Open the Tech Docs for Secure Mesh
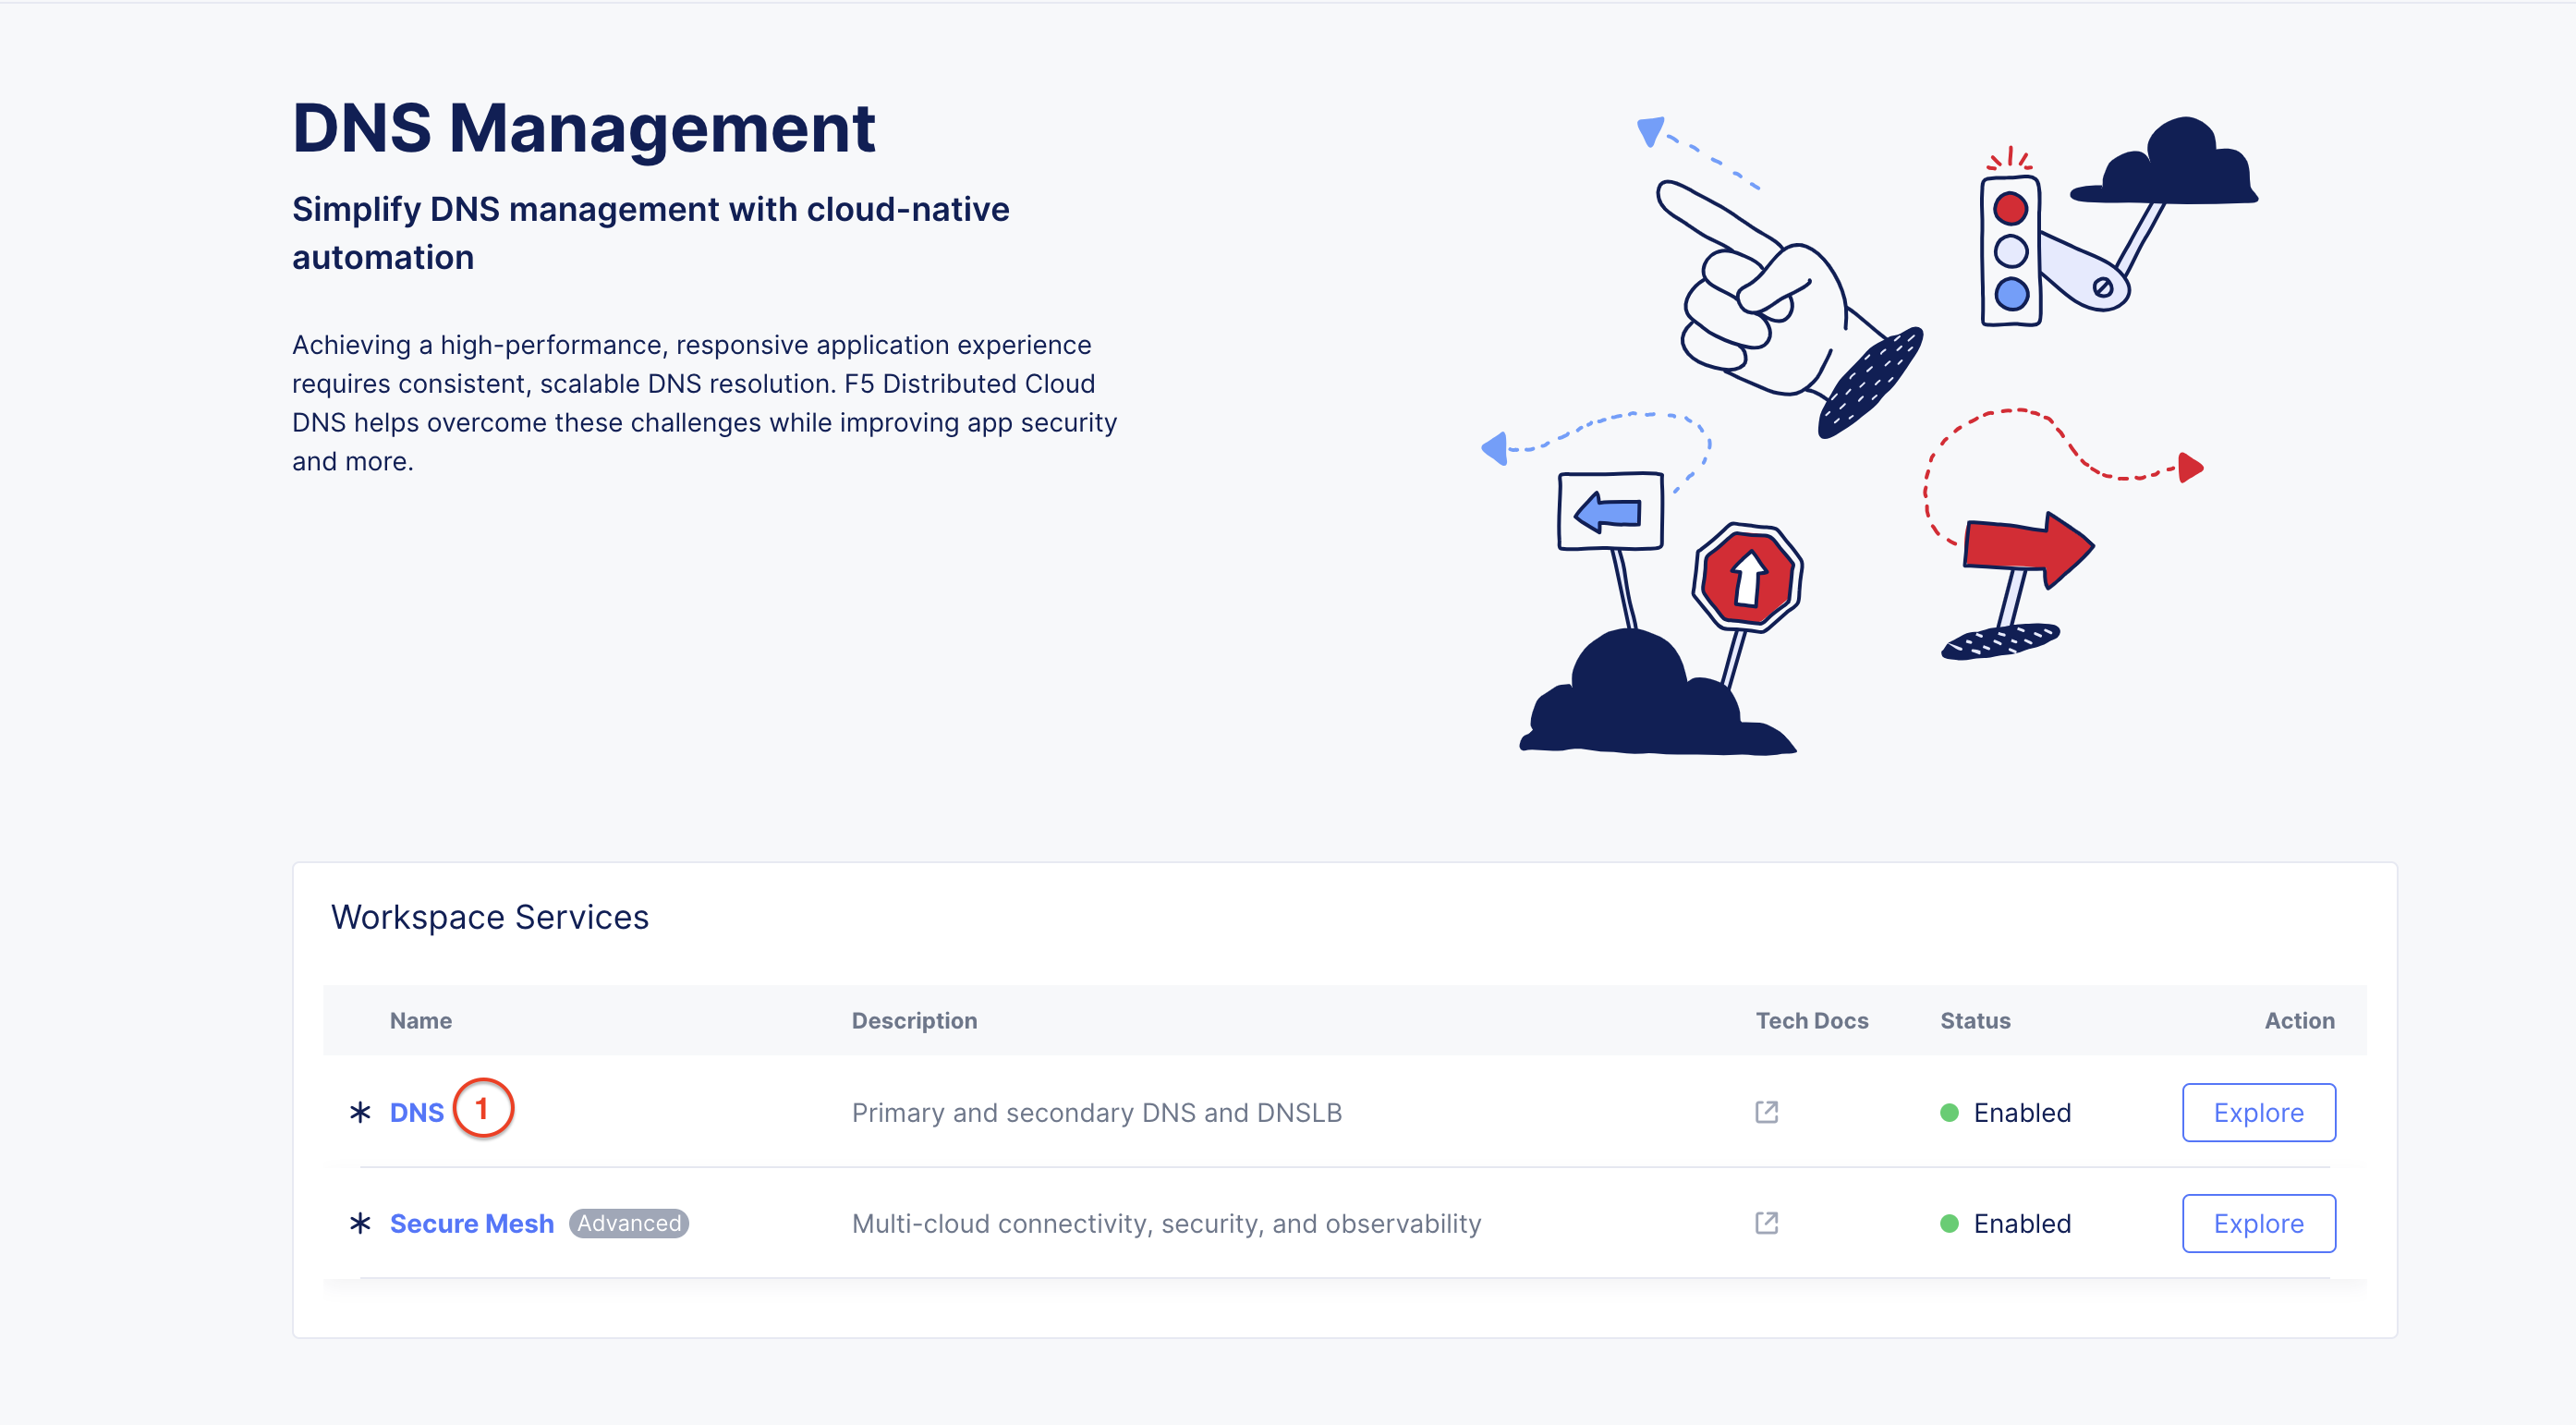This screenshot has height=1425, width=2576. coord(1765,1223)
